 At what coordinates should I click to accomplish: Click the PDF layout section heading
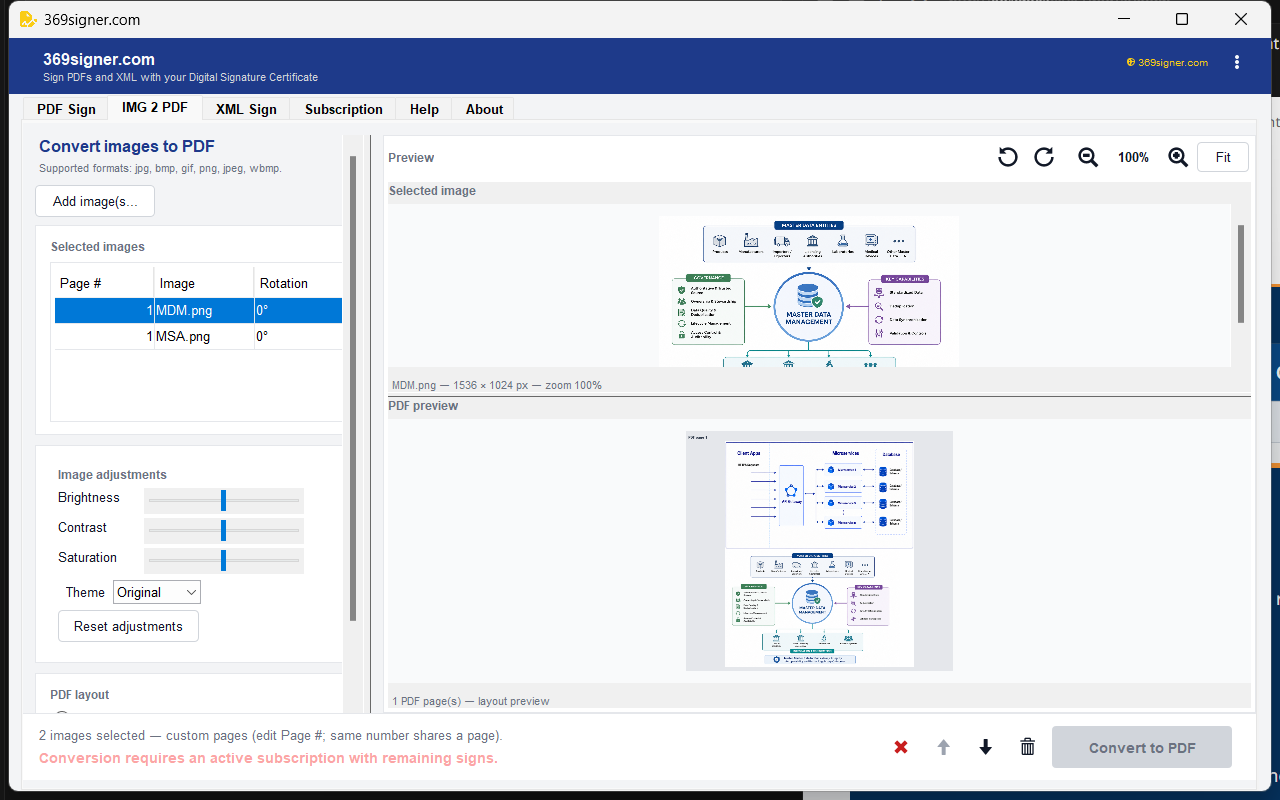[x=80, y=695]
